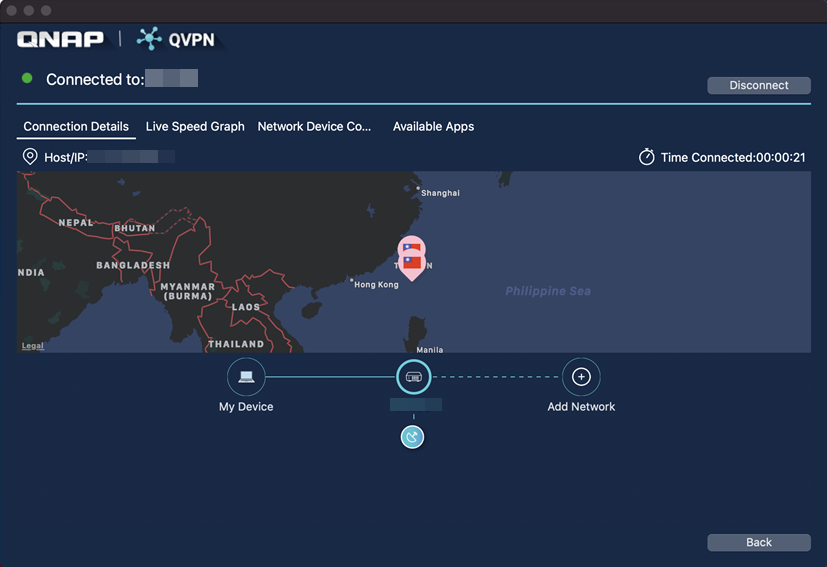This screenshot has height=567, width=827.
Task: Click the Manila label on the map
Action: point(430,350)
